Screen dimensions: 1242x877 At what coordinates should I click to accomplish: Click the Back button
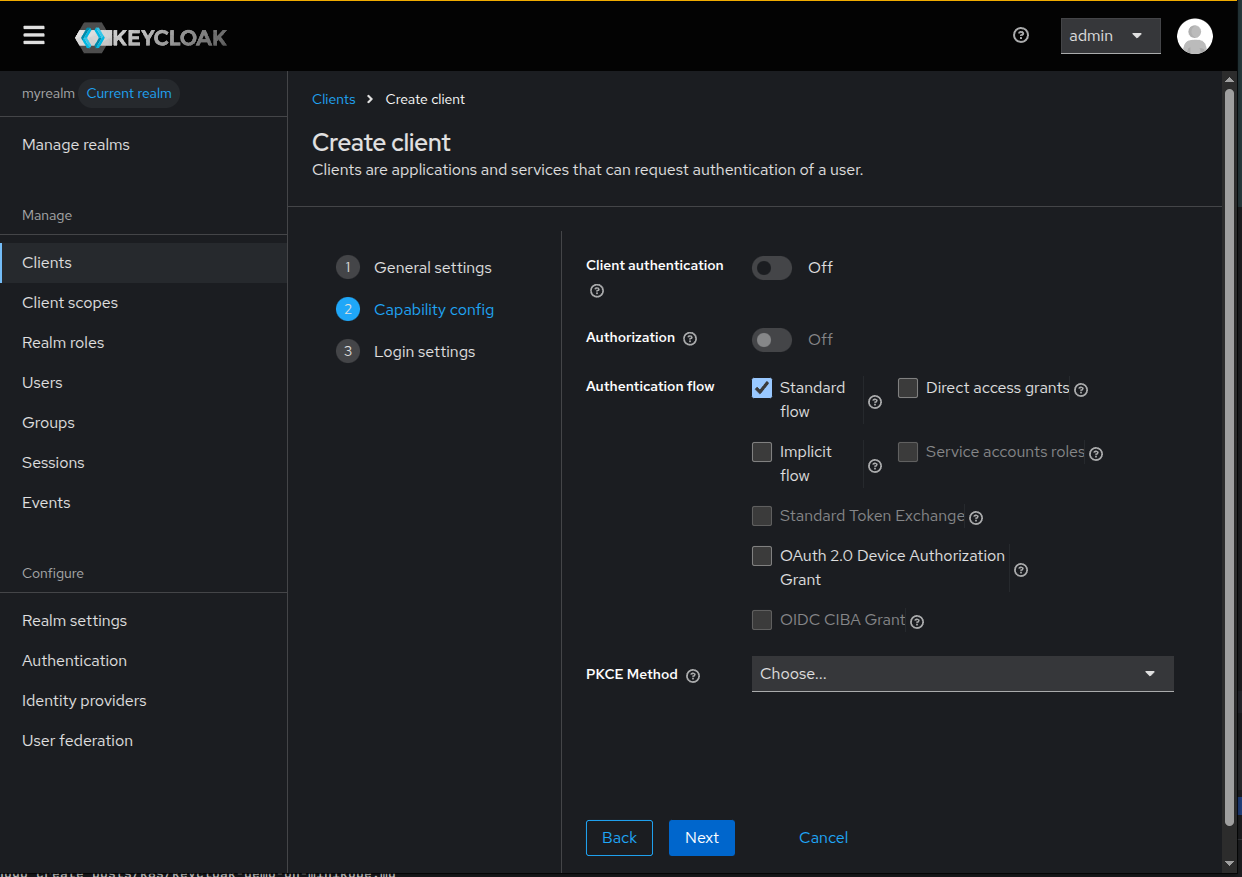(x=619, y=838)
